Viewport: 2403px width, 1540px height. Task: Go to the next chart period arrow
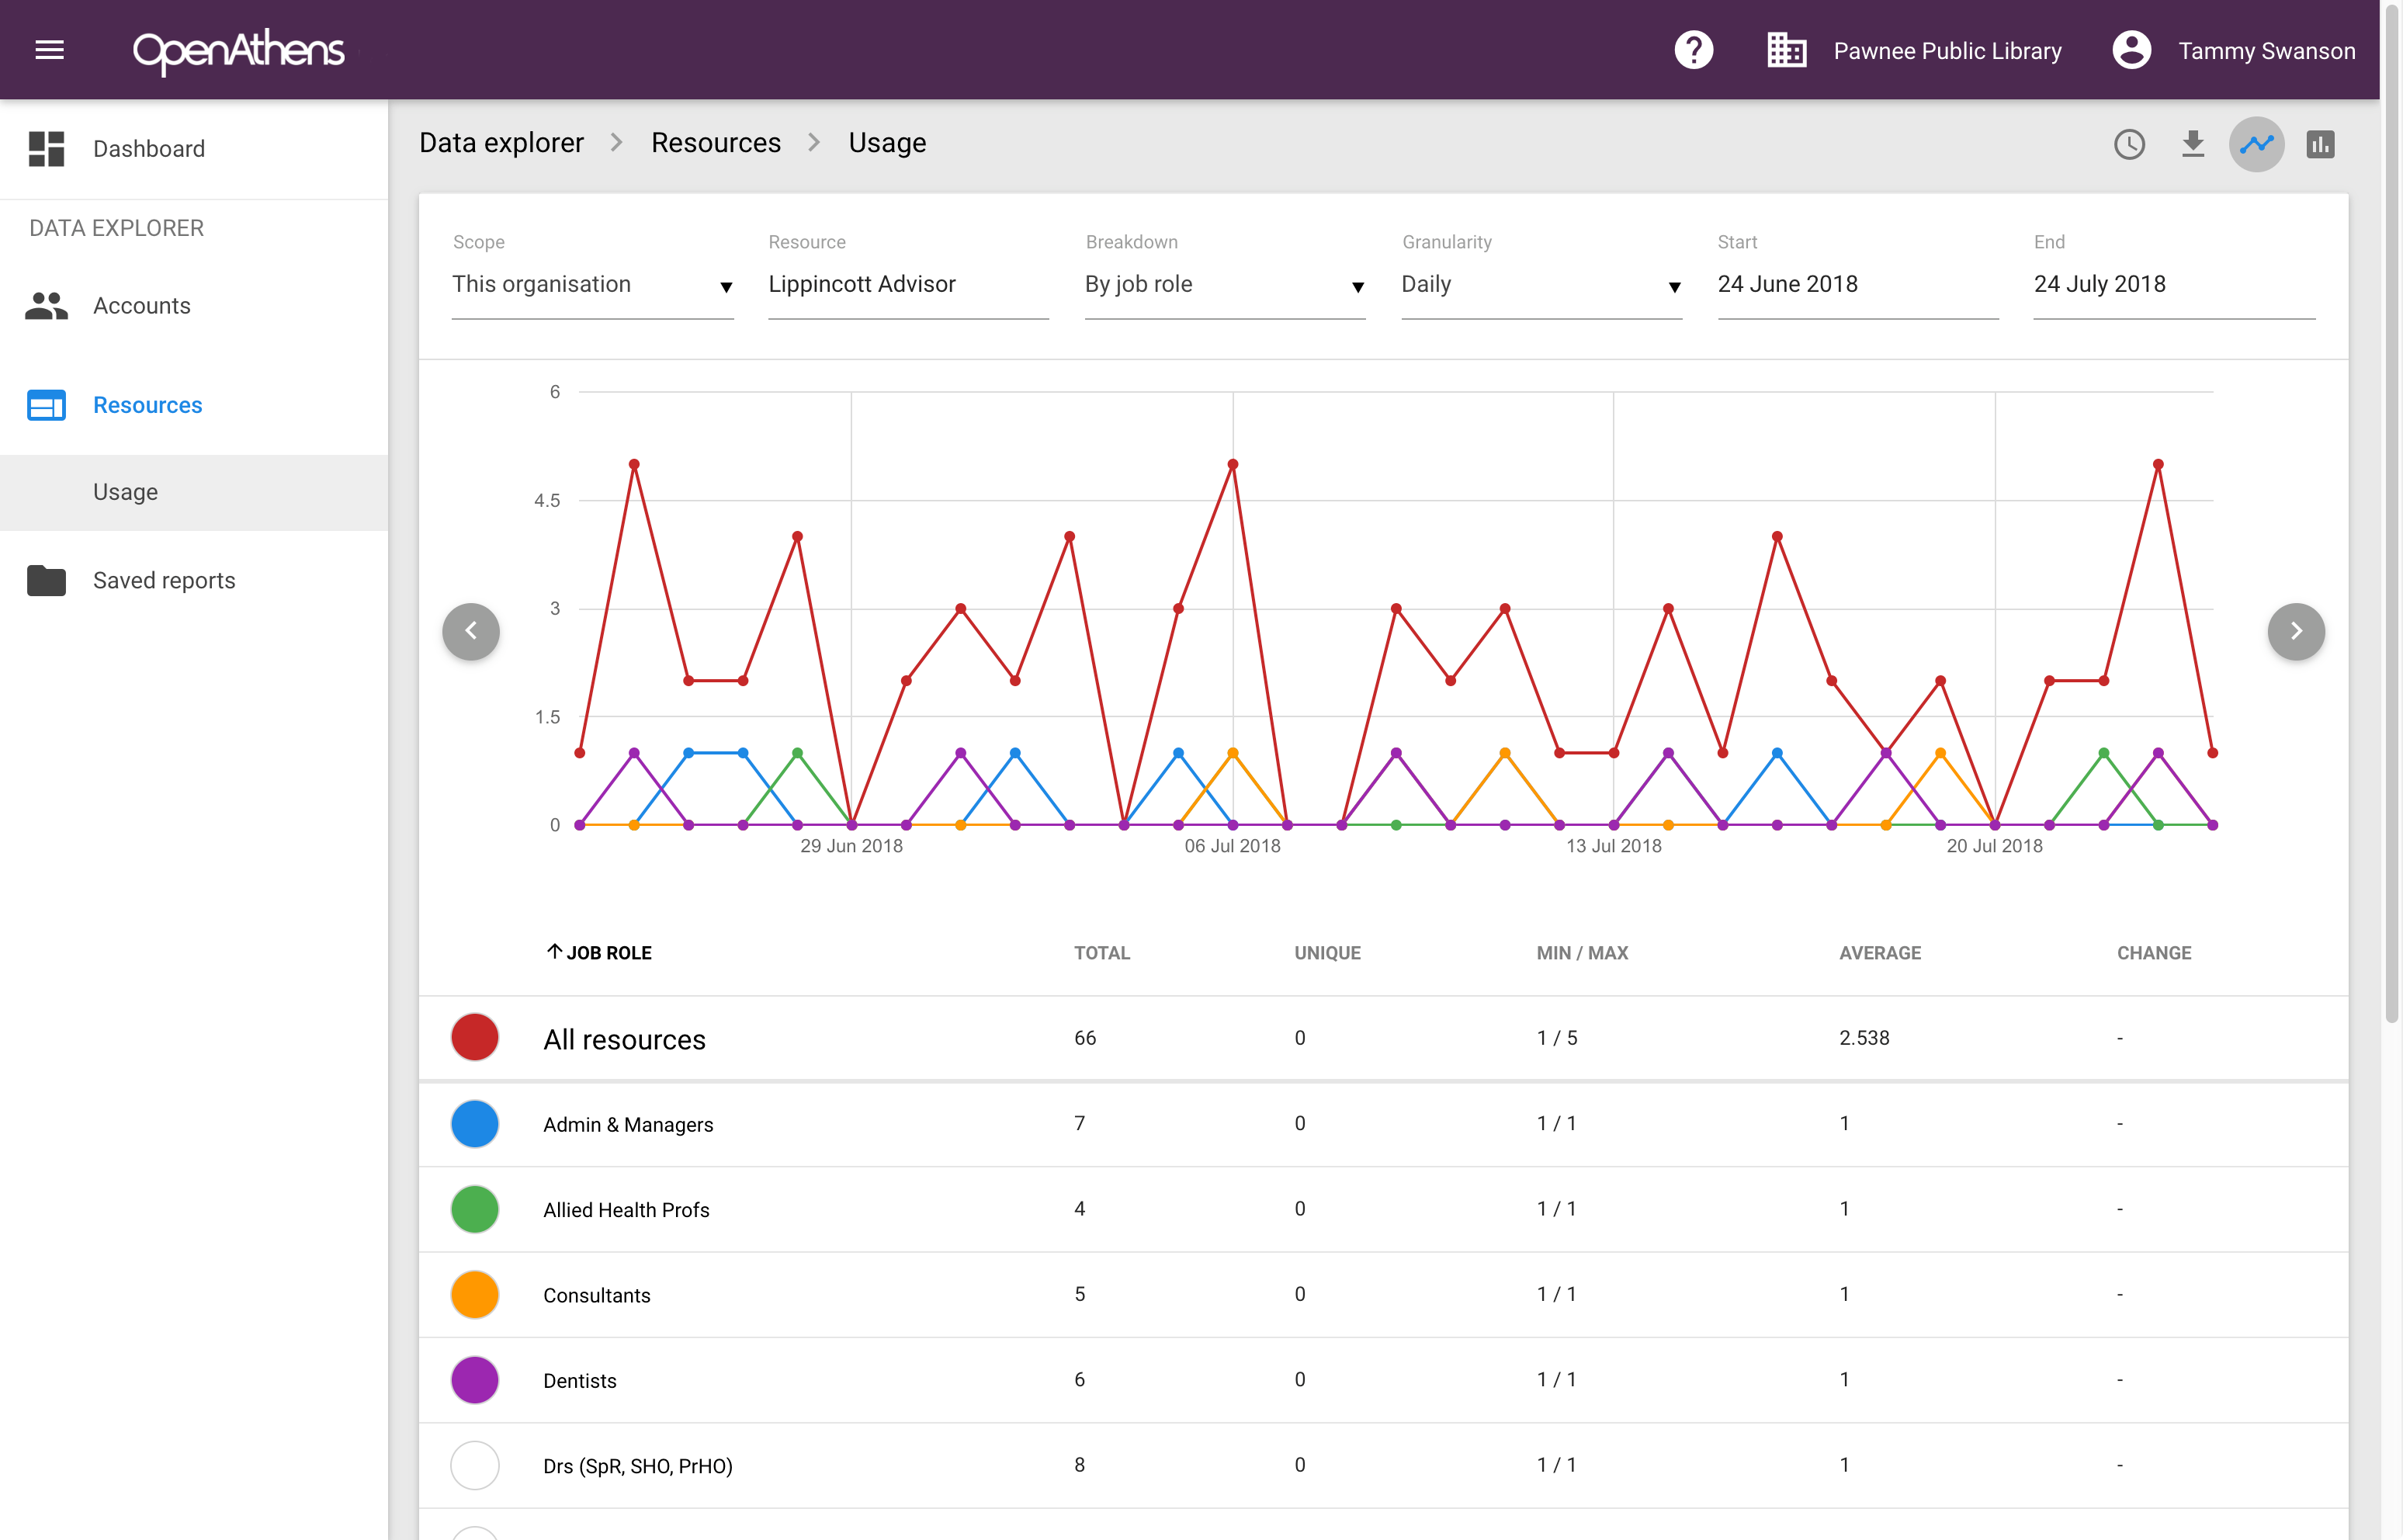[x=2295, y=631]
